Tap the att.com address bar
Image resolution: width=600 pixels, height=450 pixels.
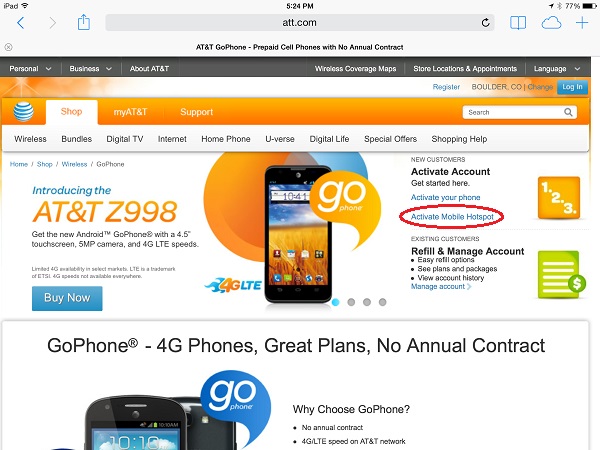(300, 23)
